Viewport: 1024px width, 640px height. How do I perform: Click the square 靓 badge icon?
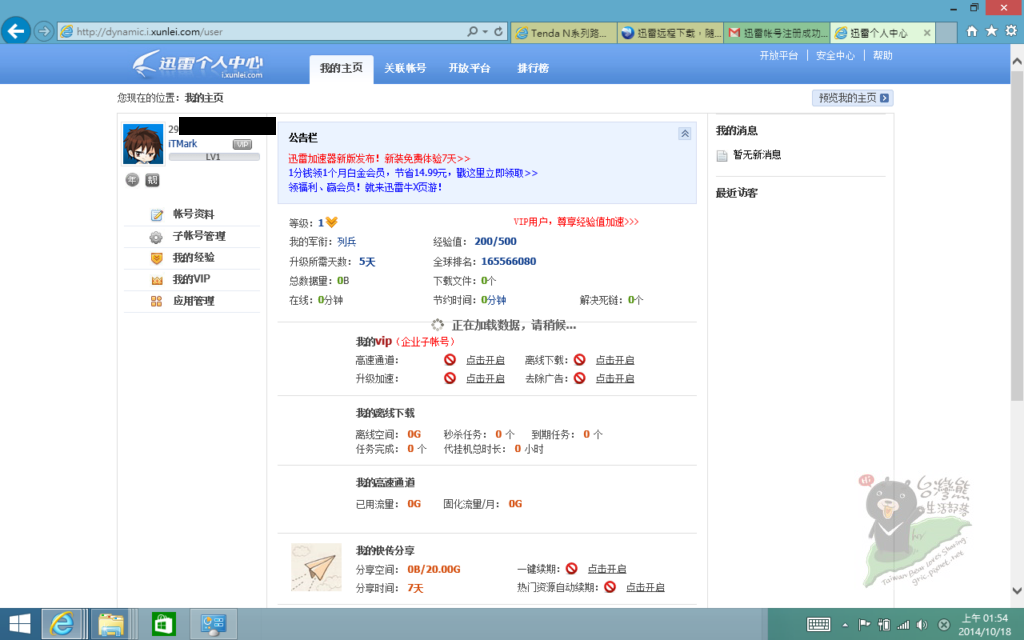pyautogui.click(x=152, y=180)
